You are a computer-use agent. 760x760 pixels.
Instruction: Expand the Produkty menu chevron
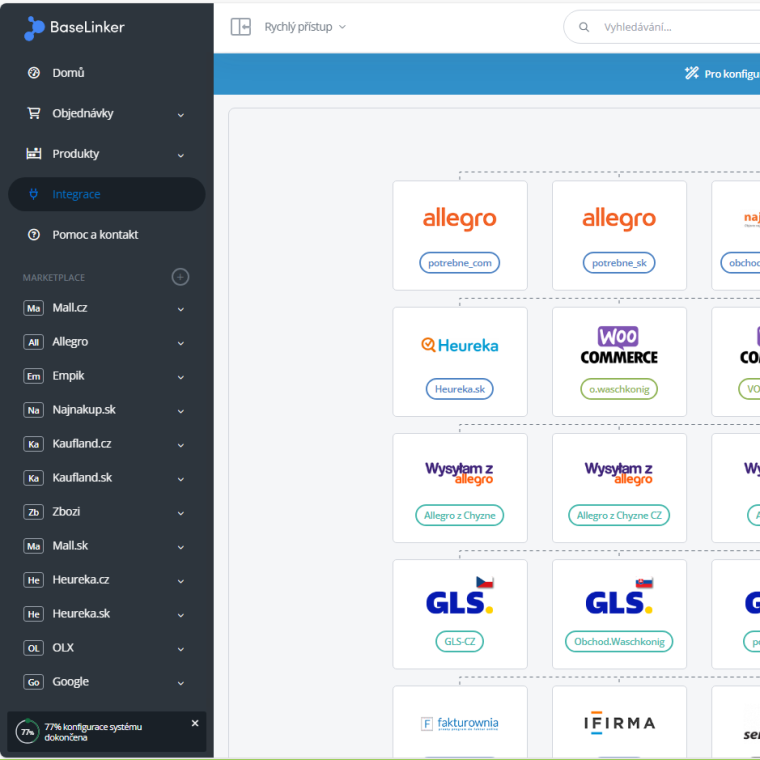click(x=181, y=156)
